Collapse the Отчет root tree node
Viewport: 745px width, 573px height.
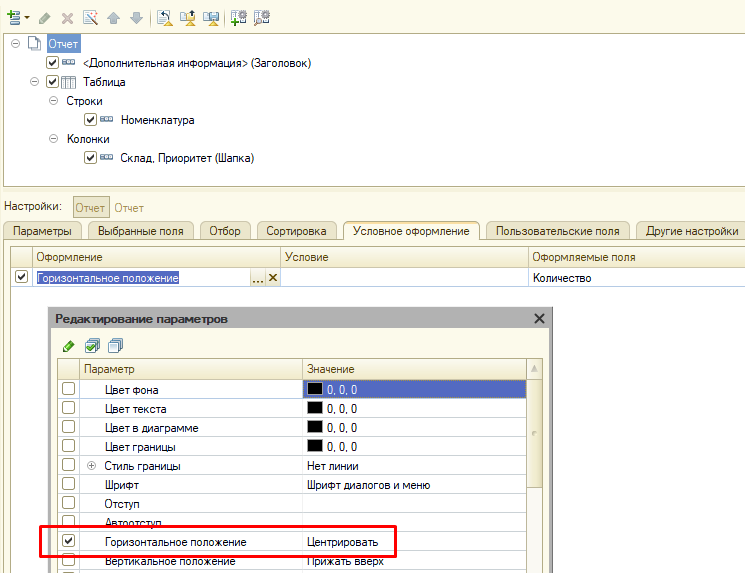coord(16,44)
